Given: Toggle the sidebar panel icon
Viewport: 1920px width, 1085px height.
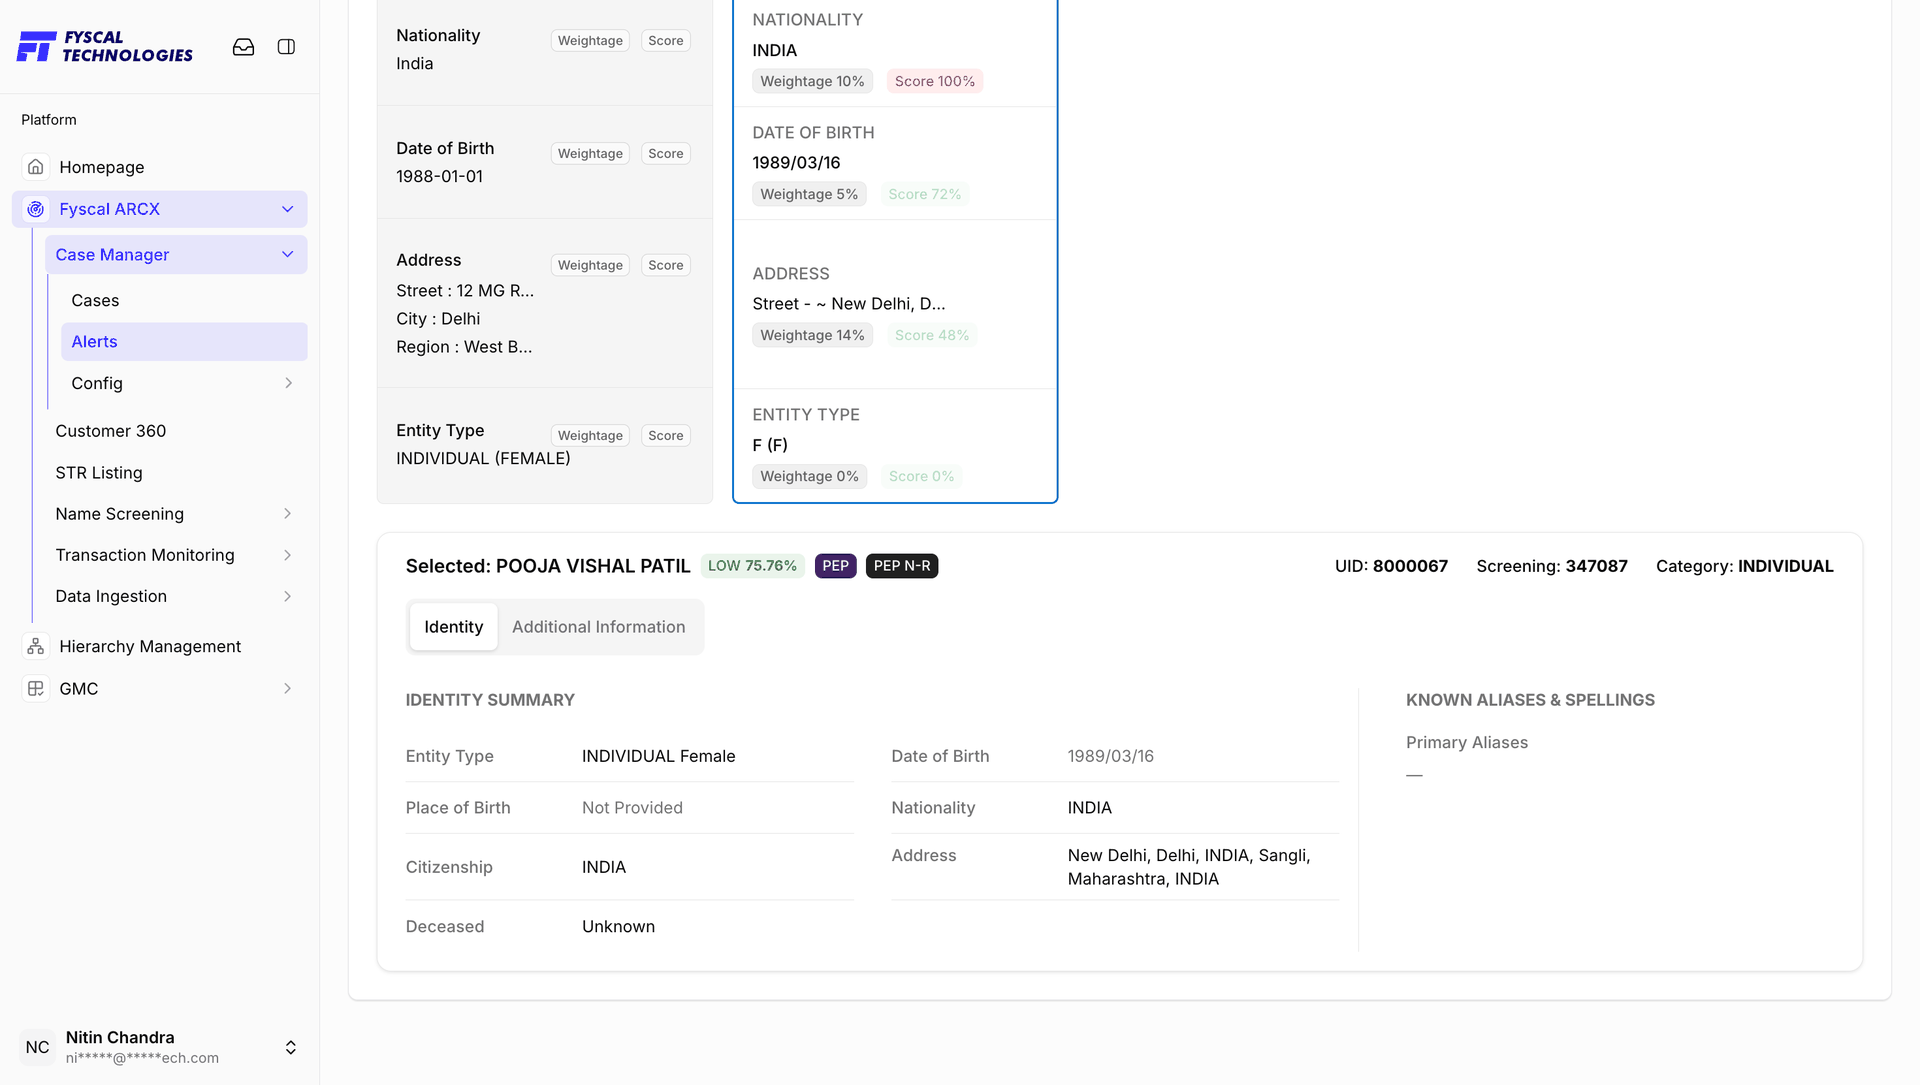Looking at the screenshot, I should [x=286, y=47].
